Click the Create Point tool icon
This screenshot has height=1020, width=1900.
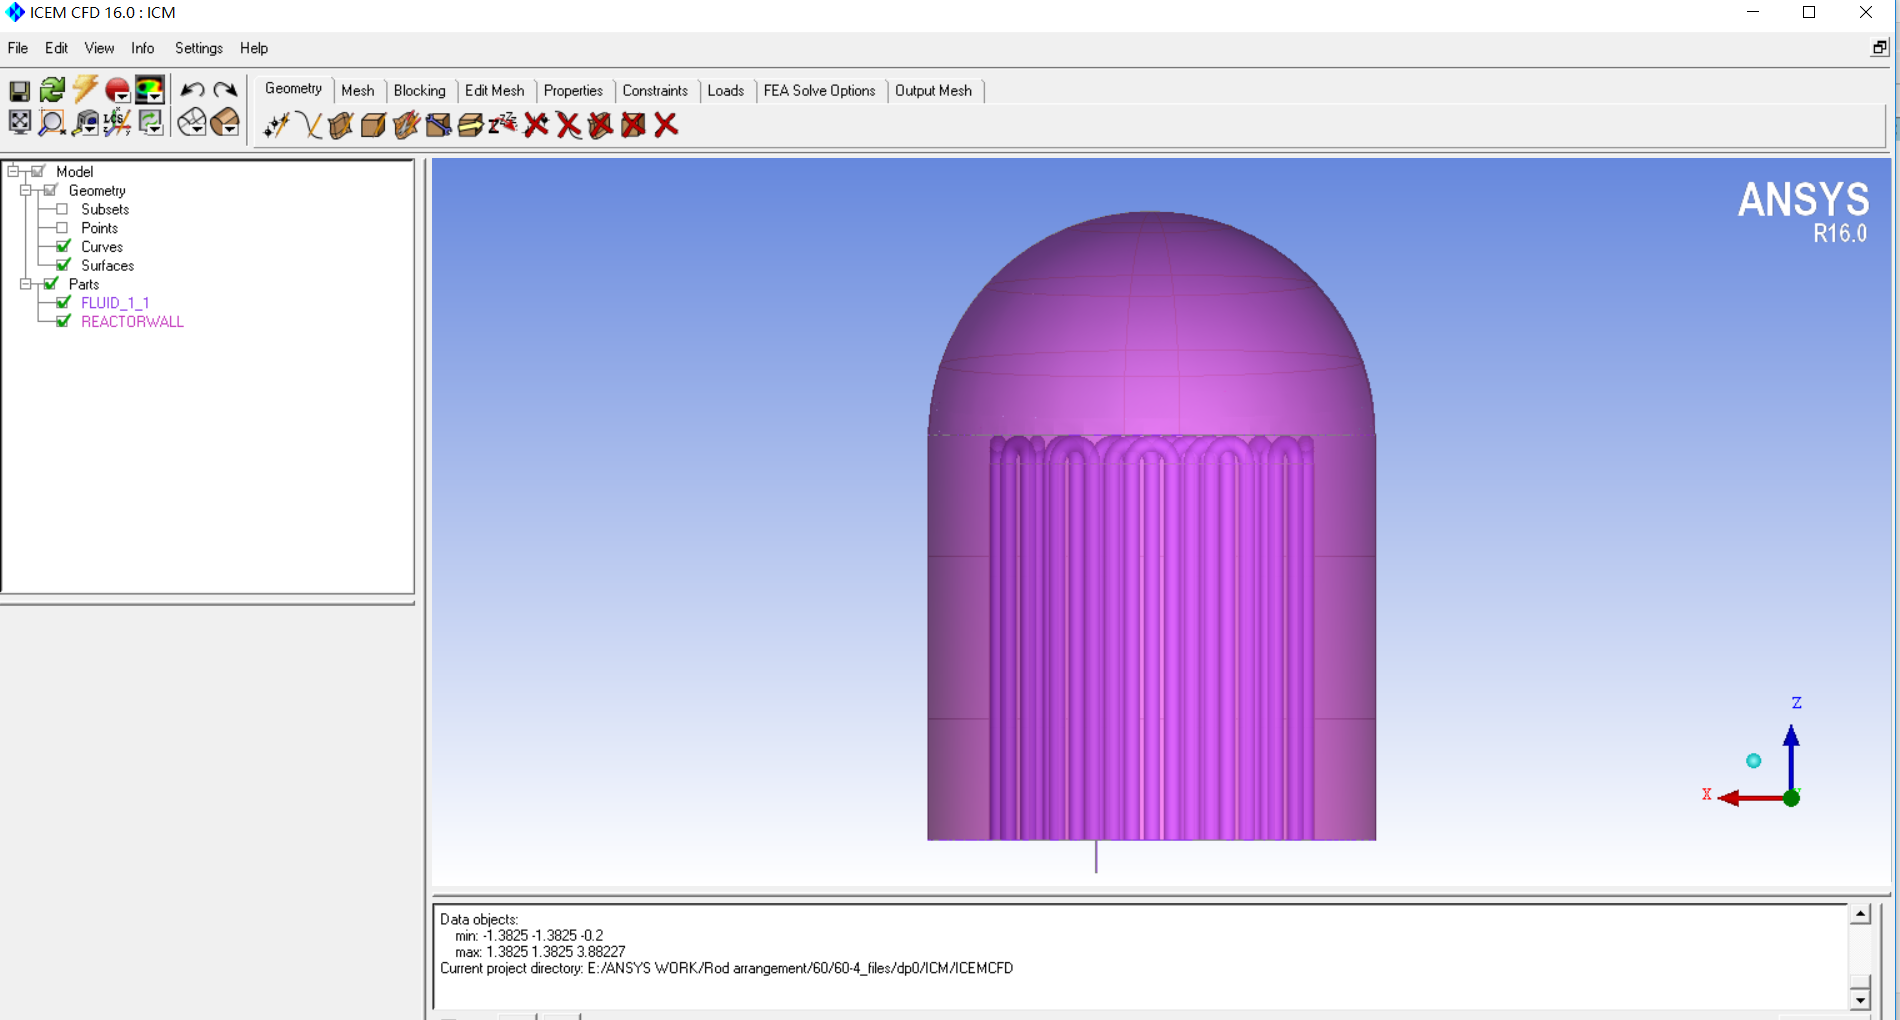[x=276, y=125]
